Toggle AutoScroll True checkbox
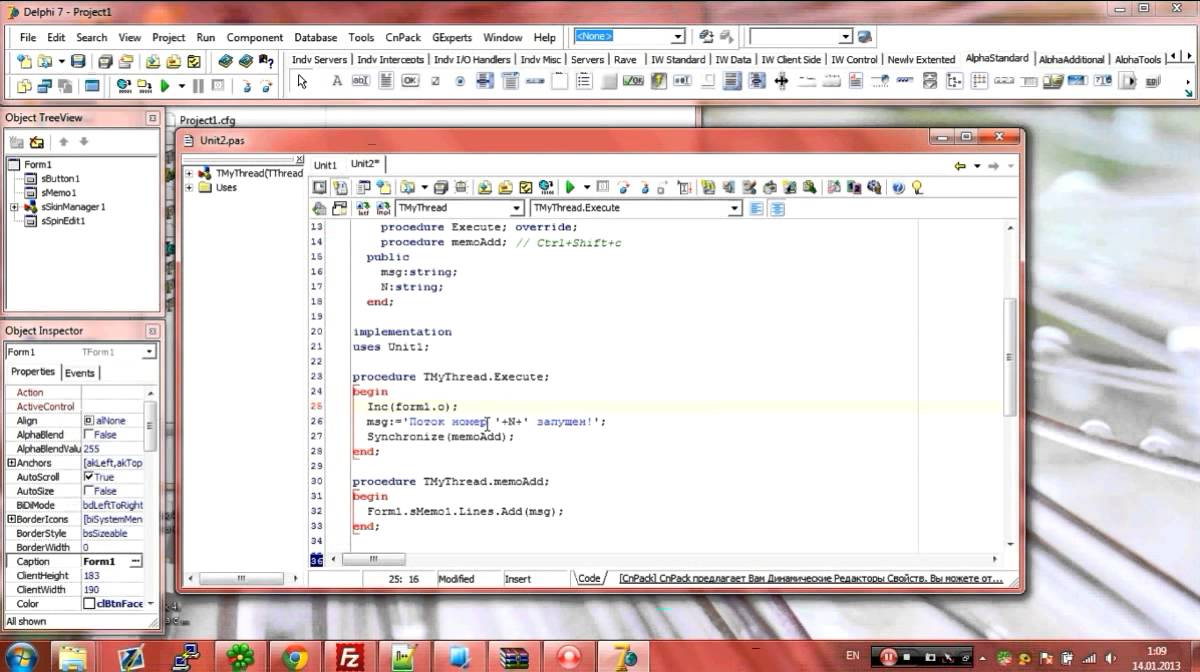The image size is (1200, 672). coord(89,477)
